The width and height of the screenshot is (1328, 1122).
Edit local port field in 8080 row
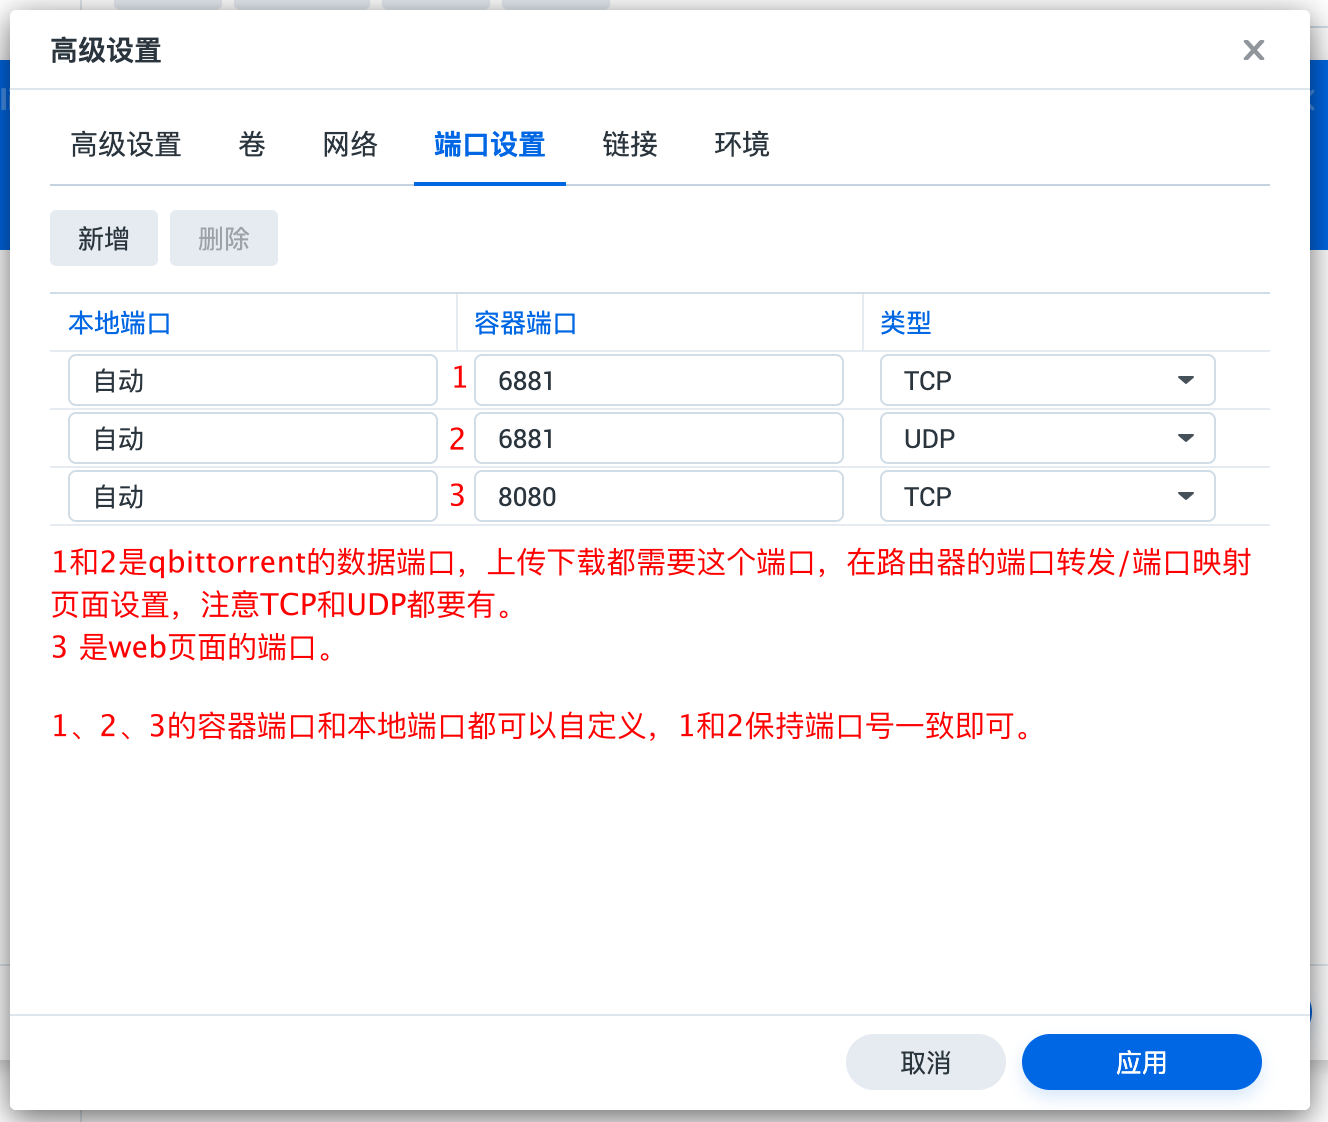click(x=253, y=496)
